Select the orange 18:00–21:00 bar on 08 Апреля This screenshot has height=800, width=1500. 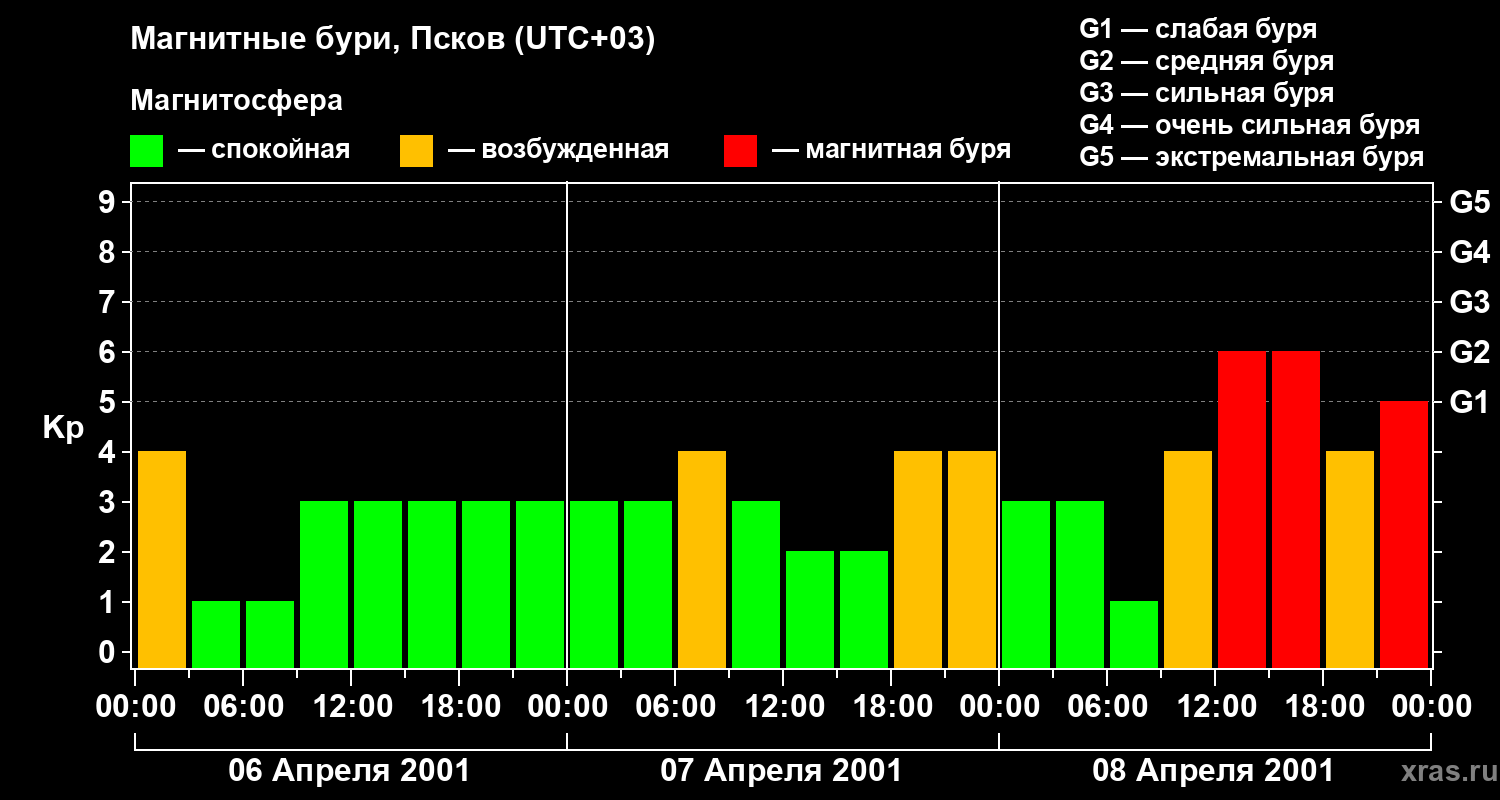pos(1350,559)
